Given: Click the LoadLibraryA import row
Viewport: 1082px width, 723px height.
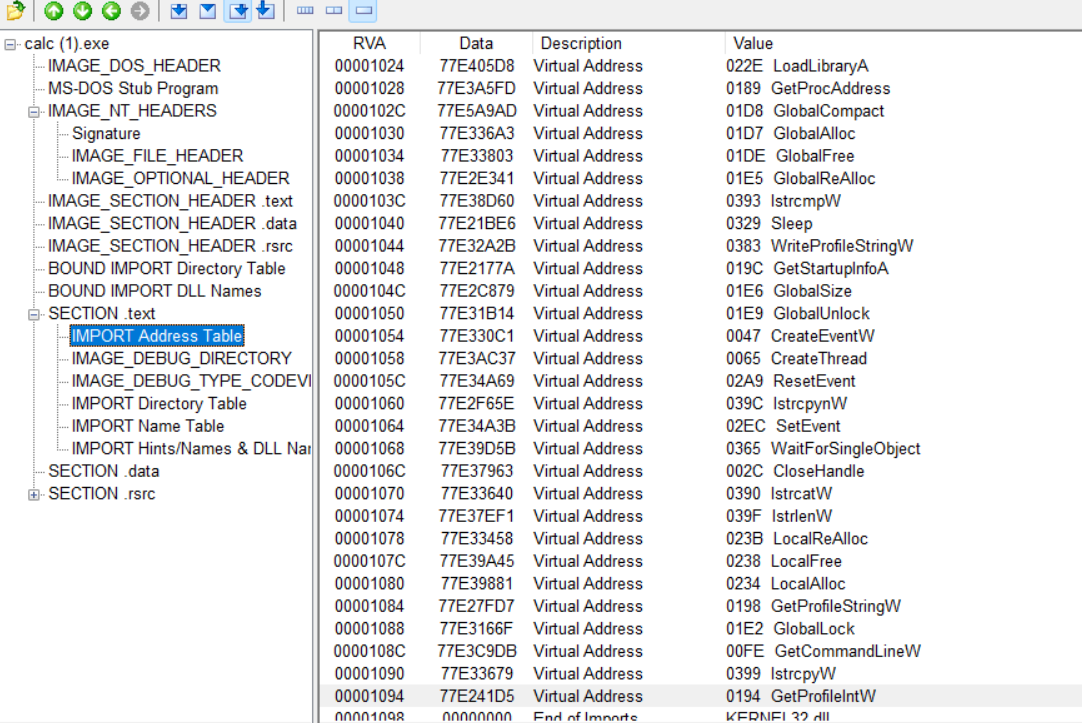Looking at the screenshot, I should click(700, 66).
